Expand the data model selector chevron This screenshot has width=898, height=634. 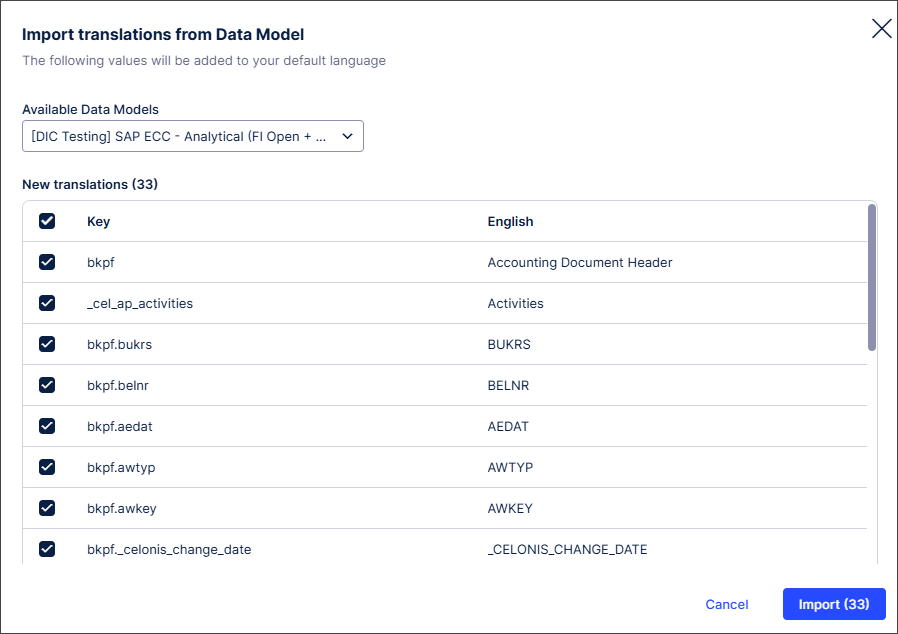346,135
